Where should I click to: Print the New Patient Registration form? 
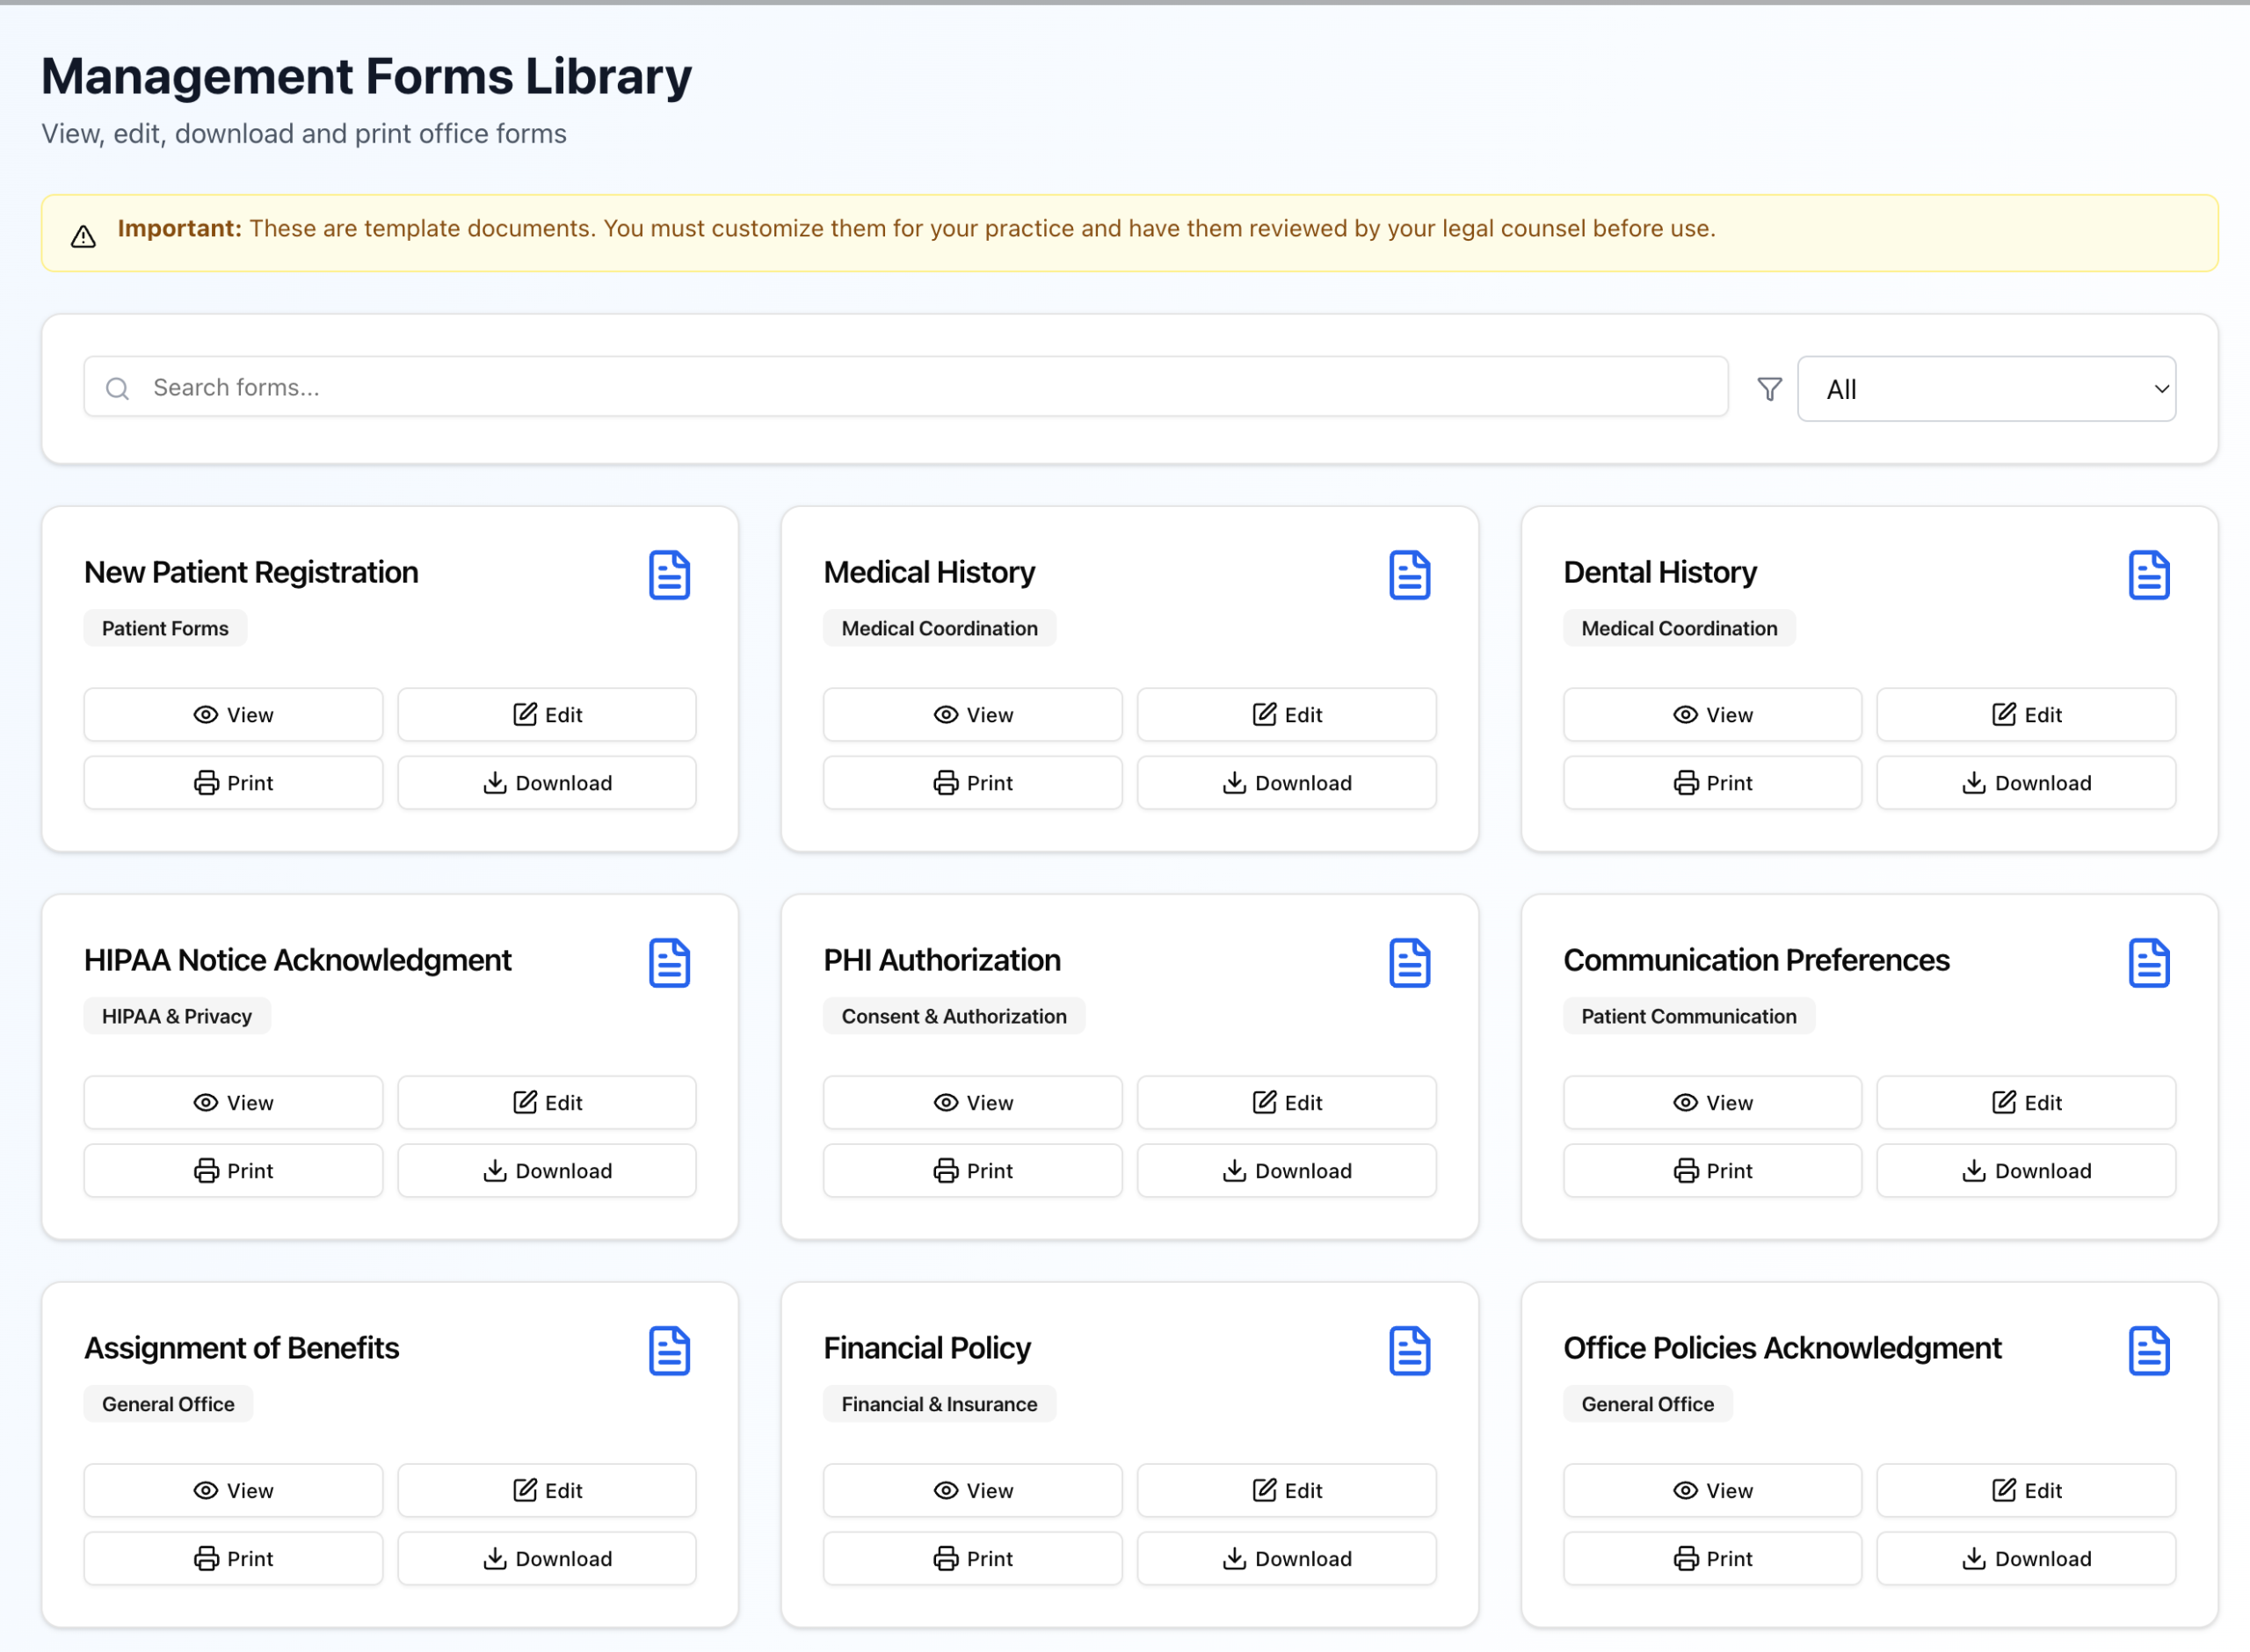click(x=233, y=782)
